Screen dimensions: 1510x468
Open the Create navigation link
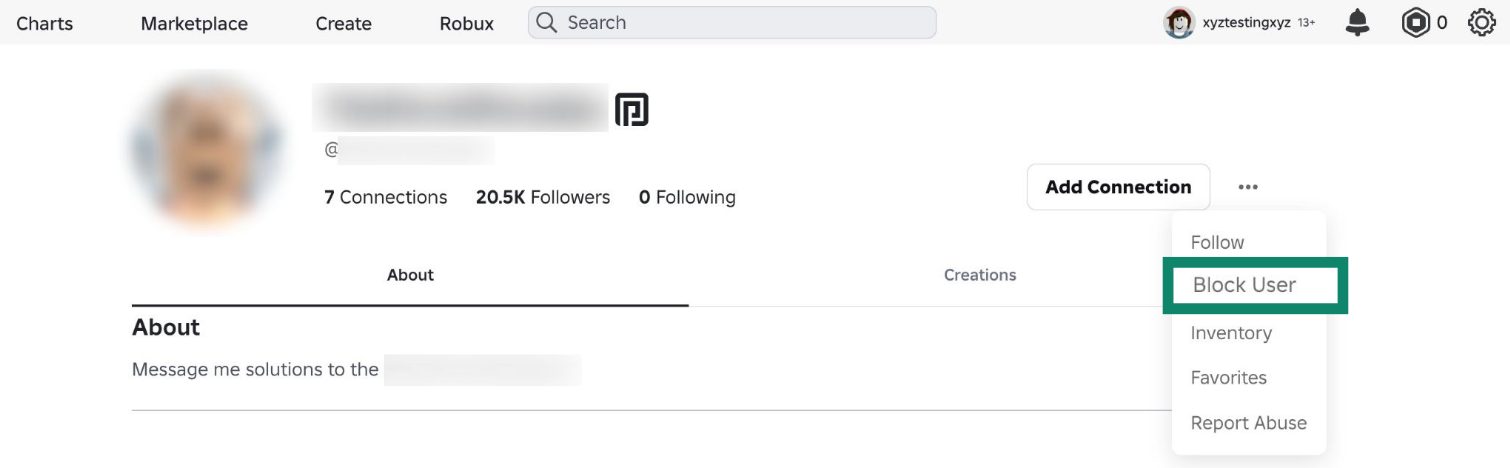click(343, 23)
